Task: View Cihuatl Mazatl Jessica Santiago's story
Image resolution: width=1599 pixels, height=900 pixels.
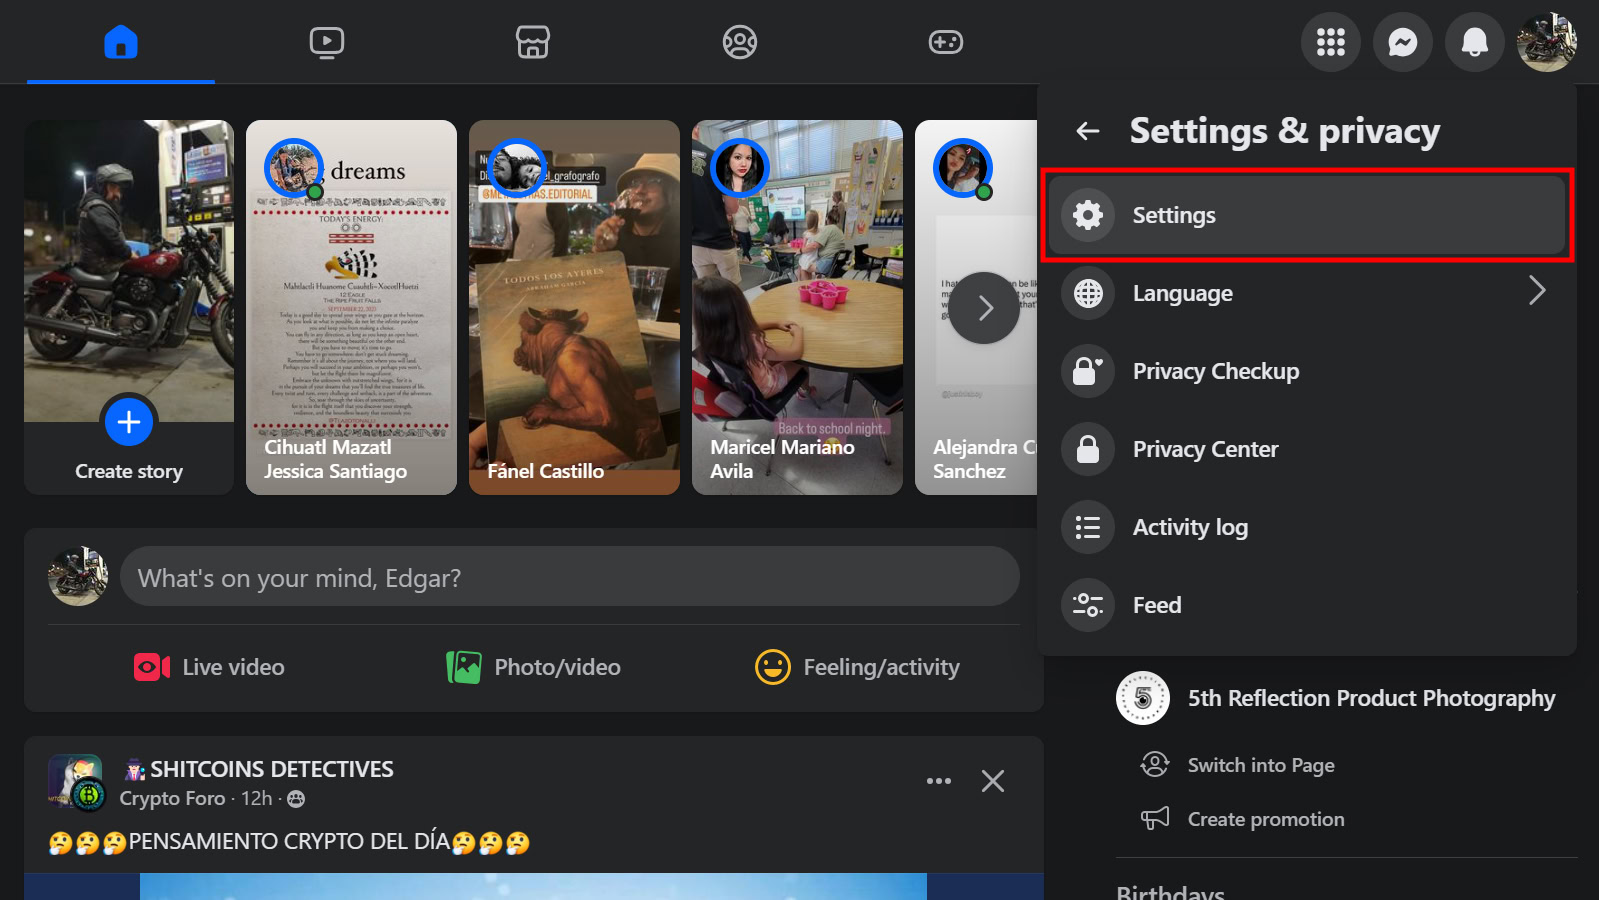Action: click(351, 307)
